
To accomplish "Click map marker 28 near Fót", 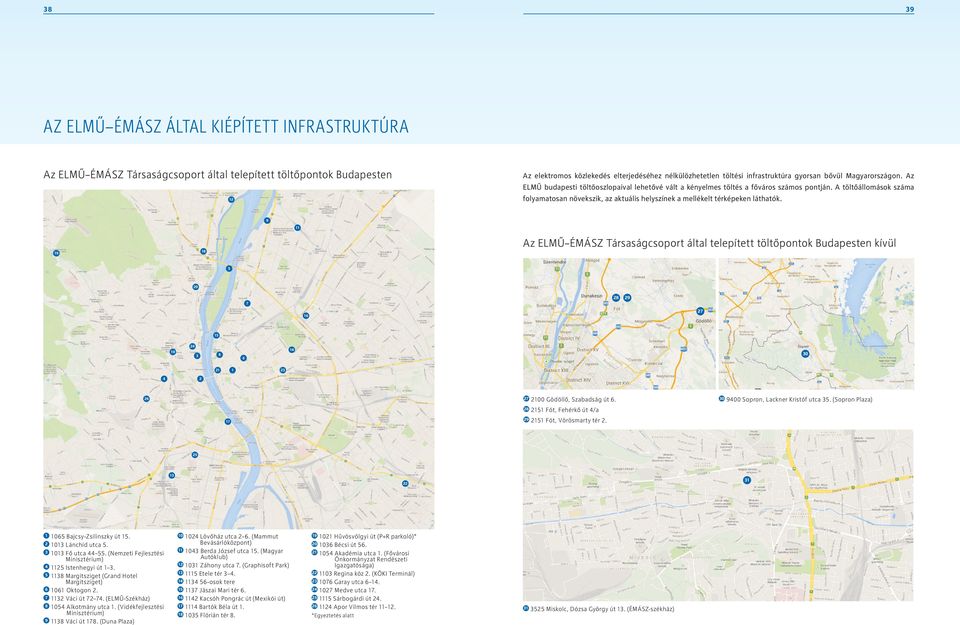I will (x=616, y=298).
